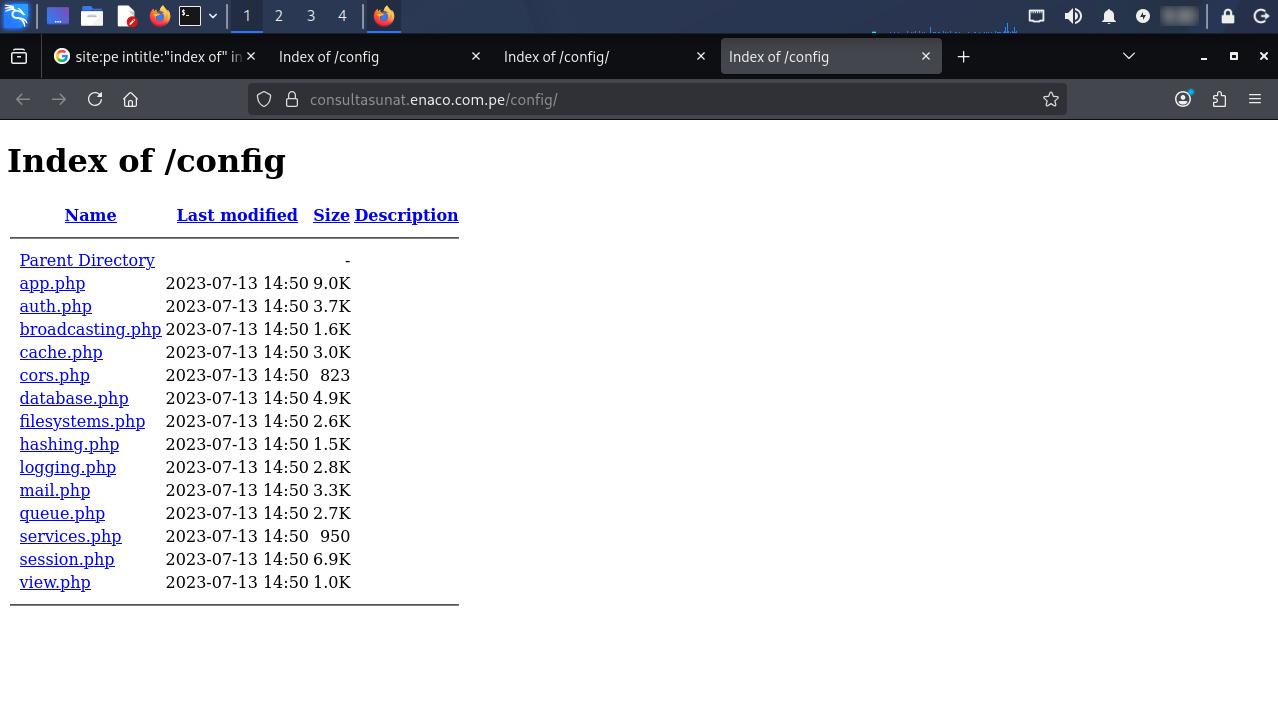Reload the current page
This screenshot has width=1278, height=716.
click(95, 99)
